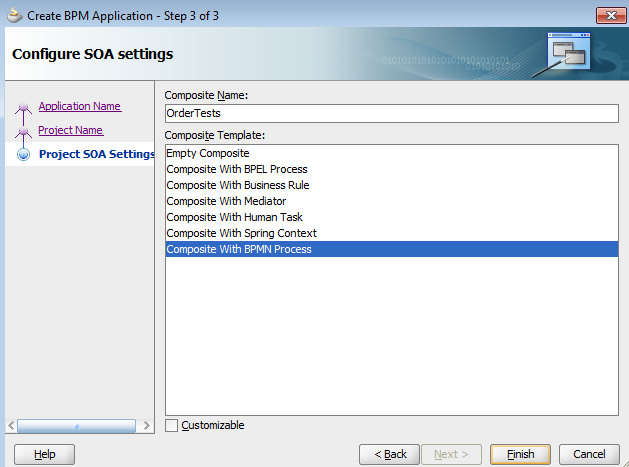Select Composite With BPEL Process template
This screenshot has width=629, height=467.
coord(236,169)
